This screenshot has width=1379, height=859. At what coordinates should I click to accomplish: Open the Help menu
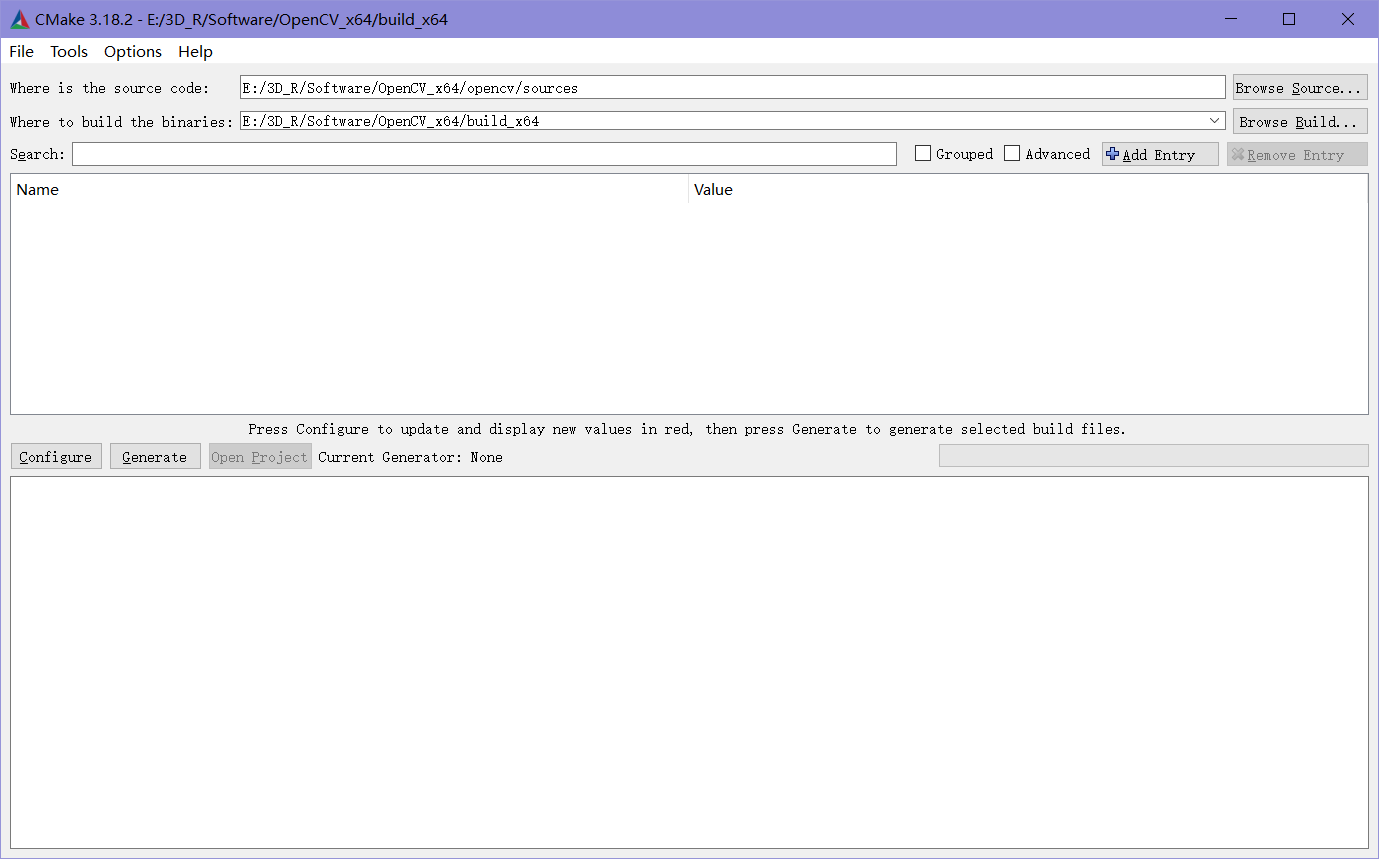coord(195,51)
